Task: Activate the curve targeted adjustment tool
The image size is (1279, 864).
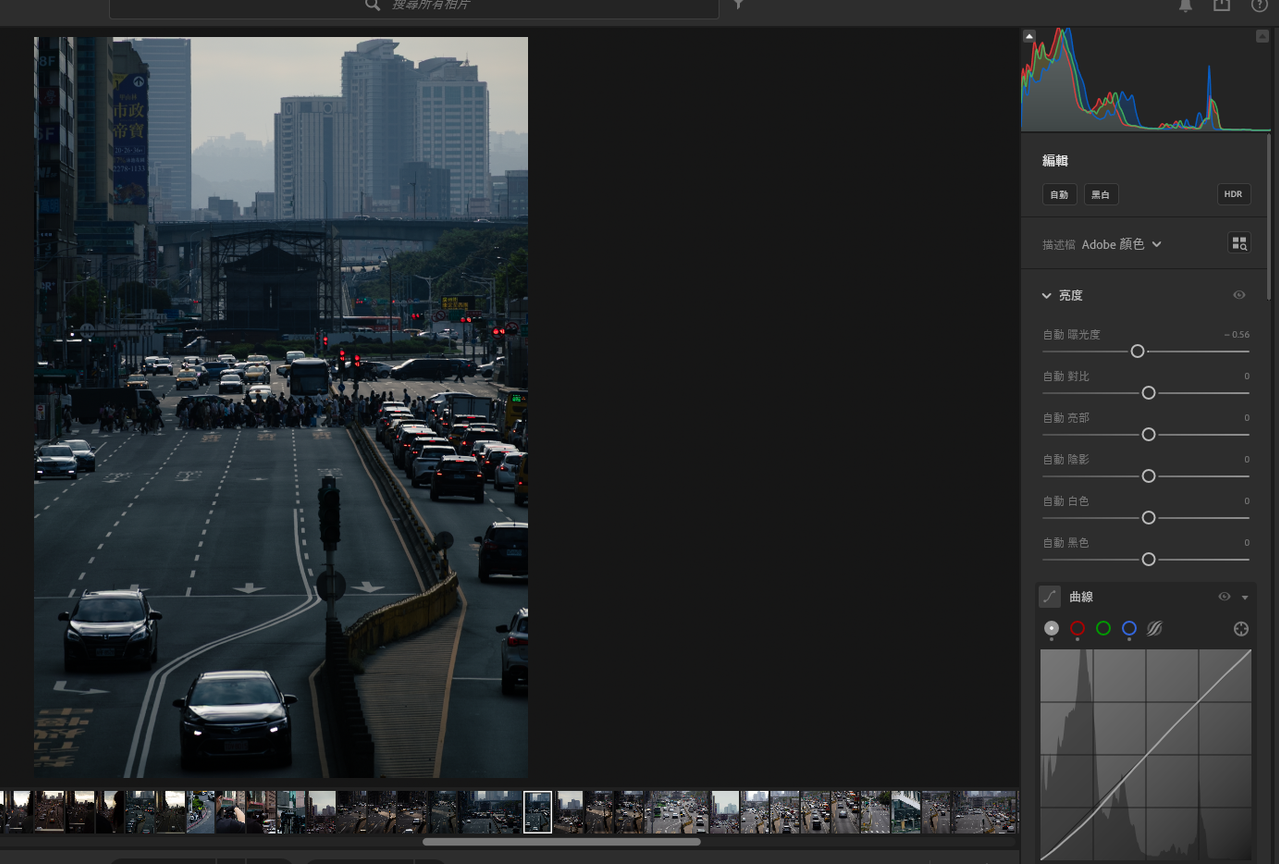Action: [1241, 629]
